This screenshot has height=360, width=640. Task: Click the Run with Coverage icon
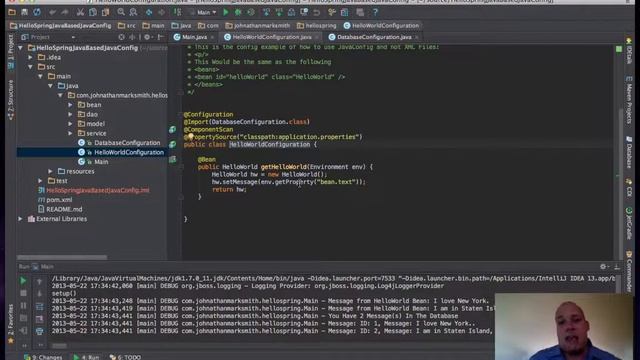[251, 12]
